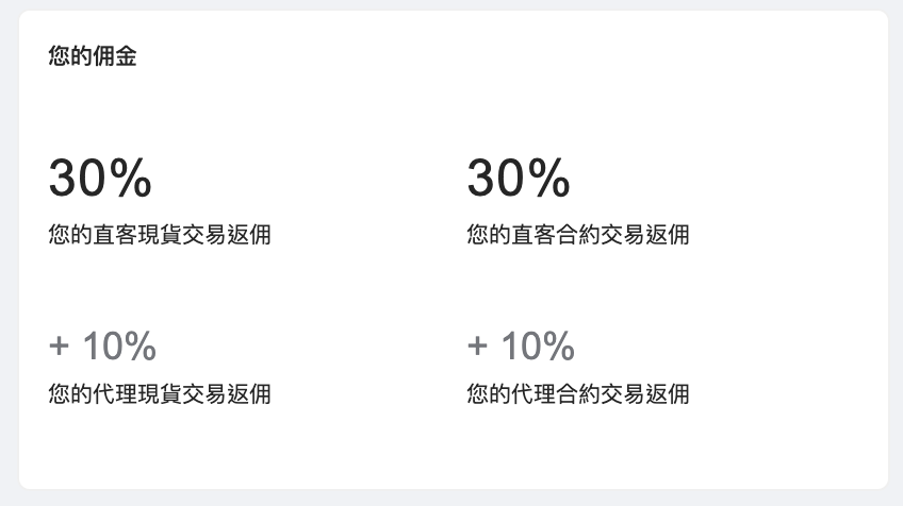
Task: Click the + 10% agent contract bonus
Action: click(x=520, y=347)
